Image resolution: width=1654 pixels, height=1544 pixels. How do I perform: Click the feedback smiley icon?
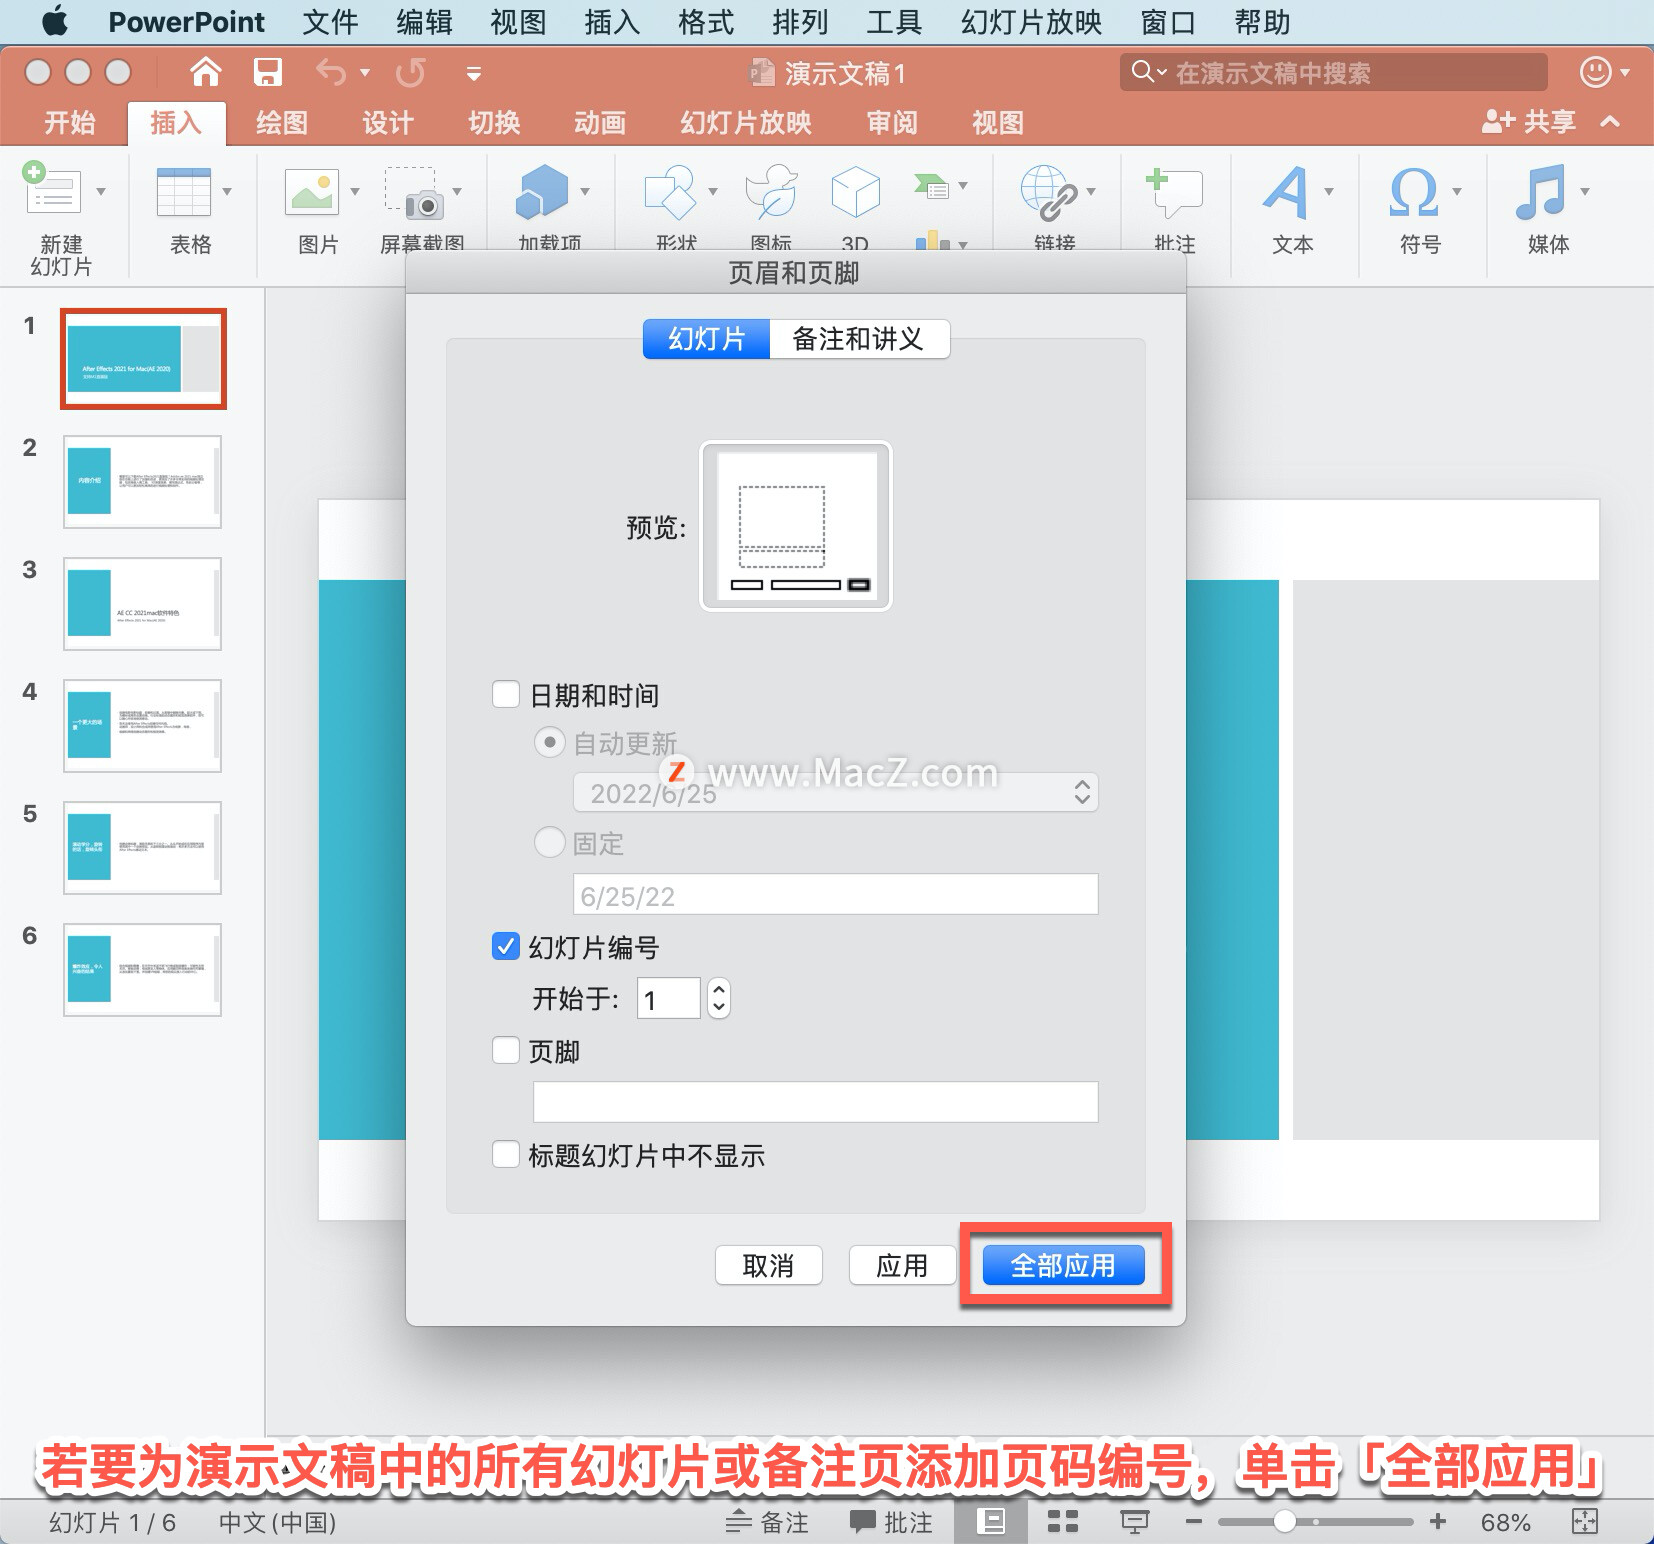[1595, 72]
